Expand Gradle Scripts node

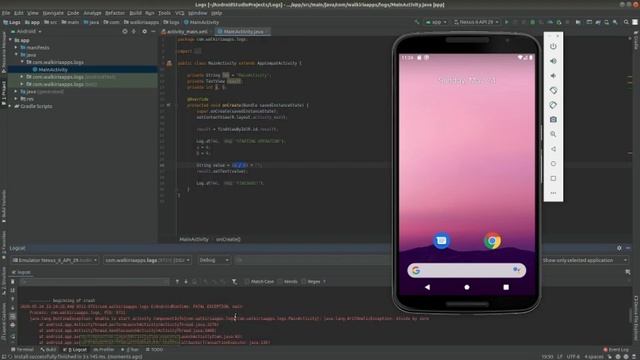coord(11,106)
